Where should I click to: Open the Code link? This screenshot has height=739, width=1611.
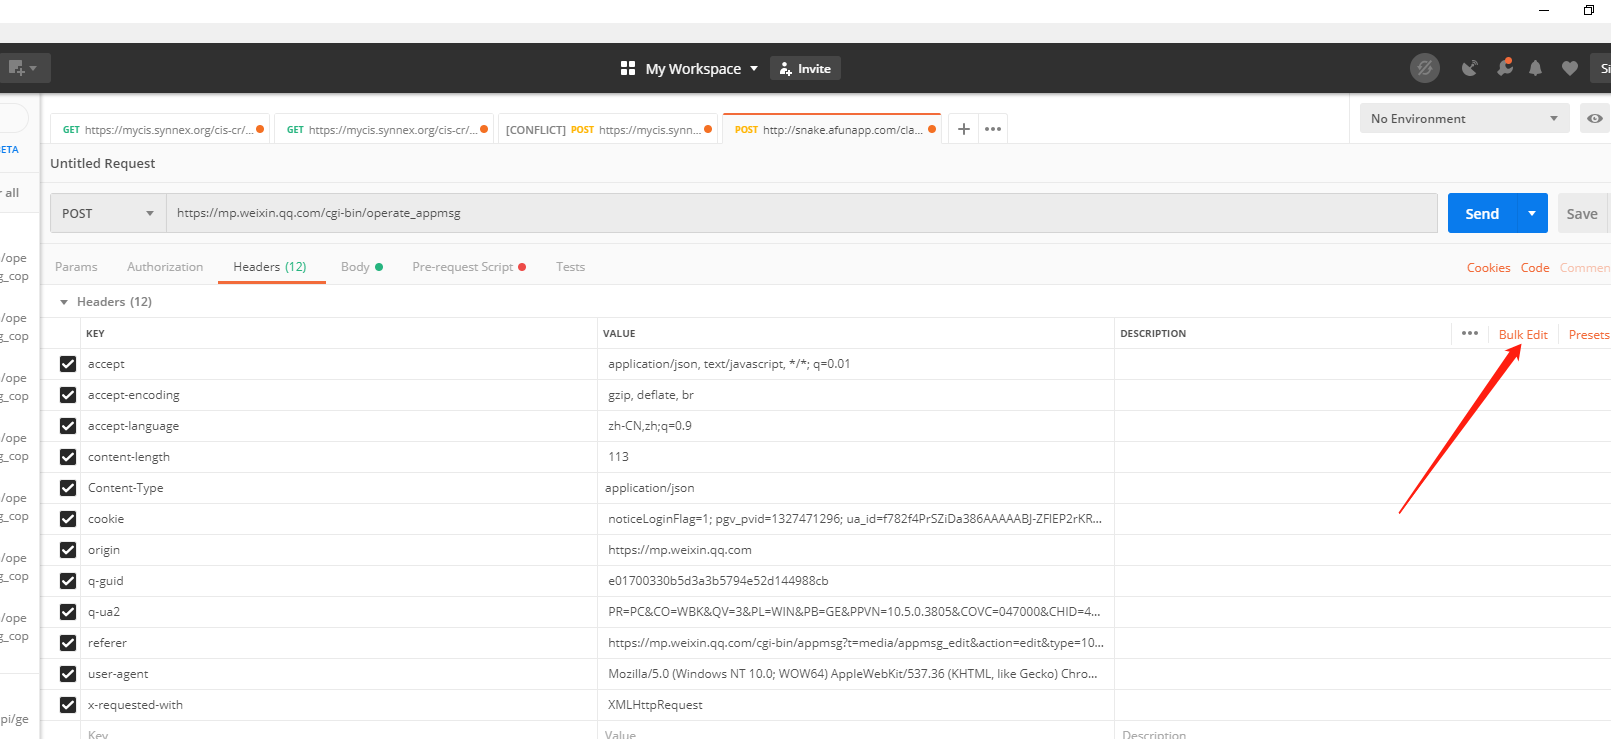click(1535, 268)
